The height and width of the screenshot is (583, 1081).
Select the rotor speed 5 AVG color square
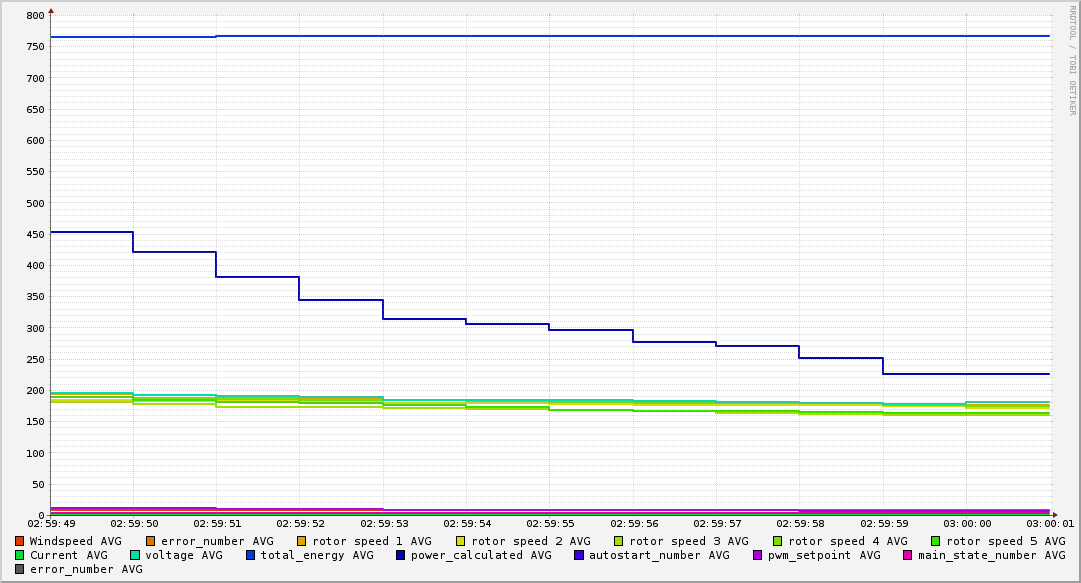pos(936,541)
